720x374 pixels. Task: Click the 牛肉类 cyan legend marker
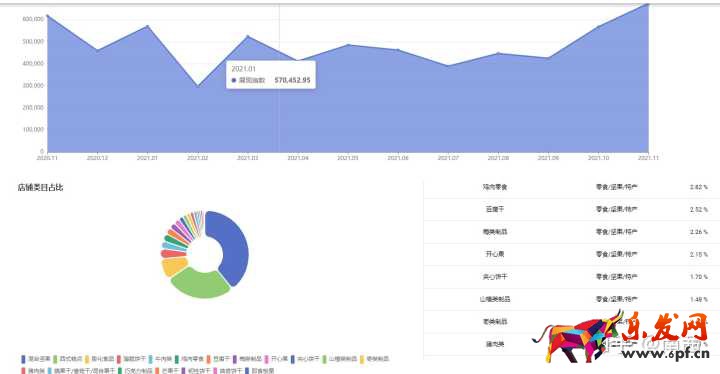(151, 359)
